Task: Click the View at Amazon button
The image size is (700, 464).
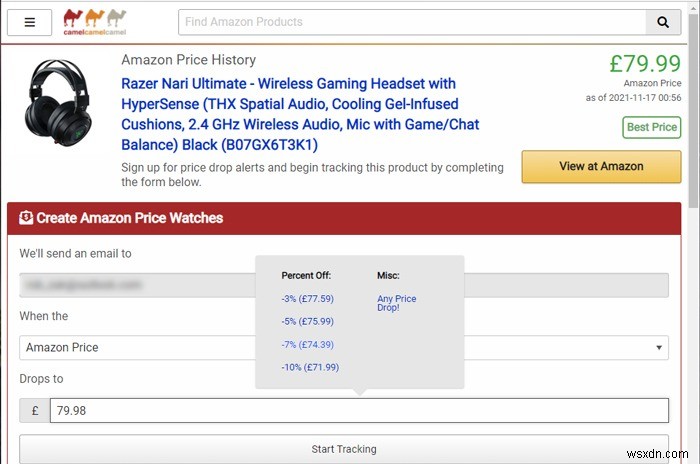Action: pyautogui.click(x=601, y=167)
